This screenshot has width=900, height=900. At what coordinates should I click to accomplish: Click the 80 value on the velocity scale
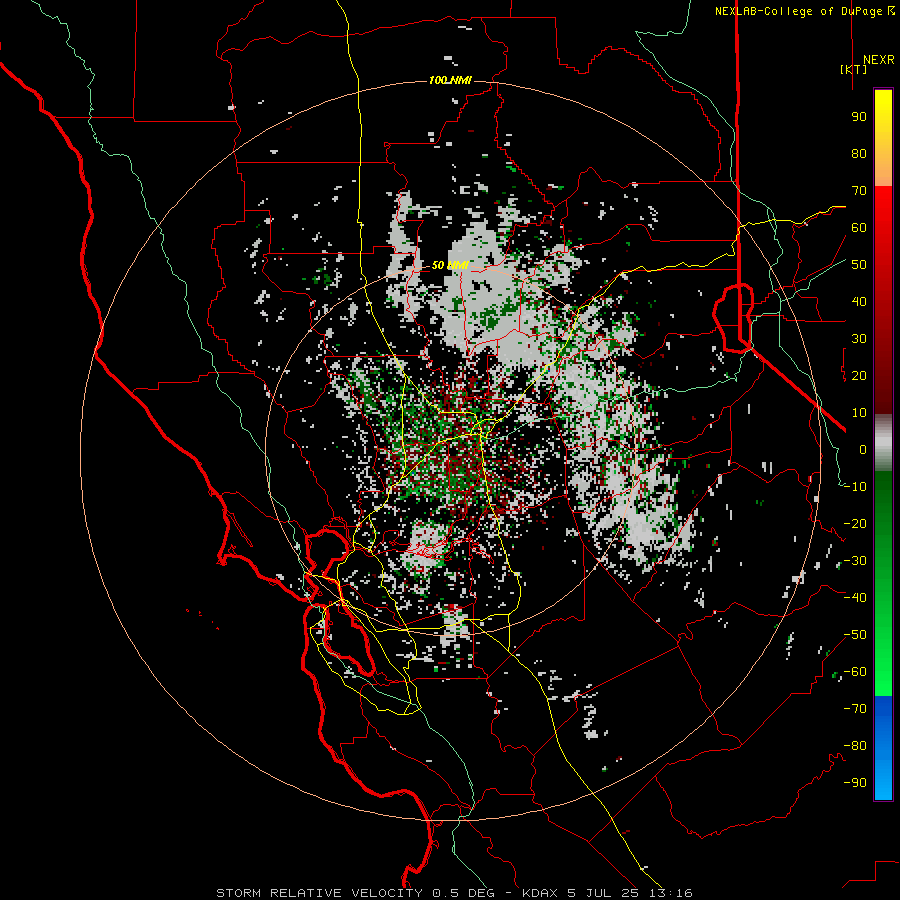859,154
